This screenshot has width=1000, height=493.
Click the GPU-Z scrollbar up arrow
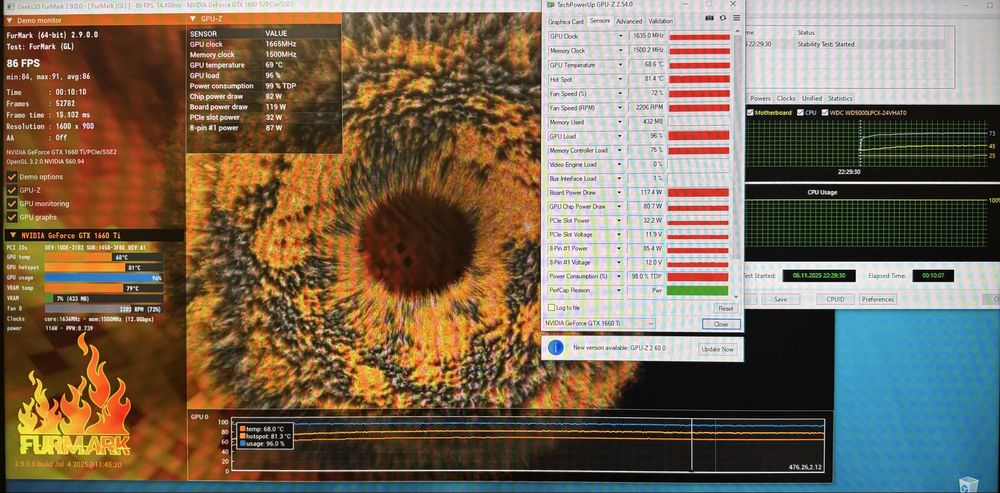coord(737,31)
